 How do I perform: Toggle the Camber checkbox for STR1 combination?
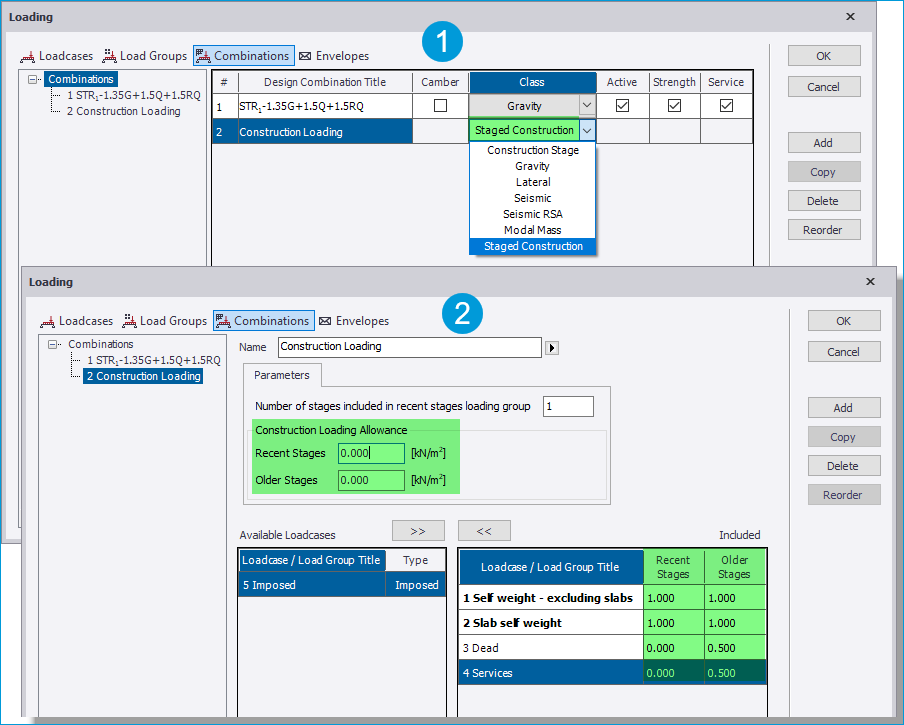pos(440,105)
